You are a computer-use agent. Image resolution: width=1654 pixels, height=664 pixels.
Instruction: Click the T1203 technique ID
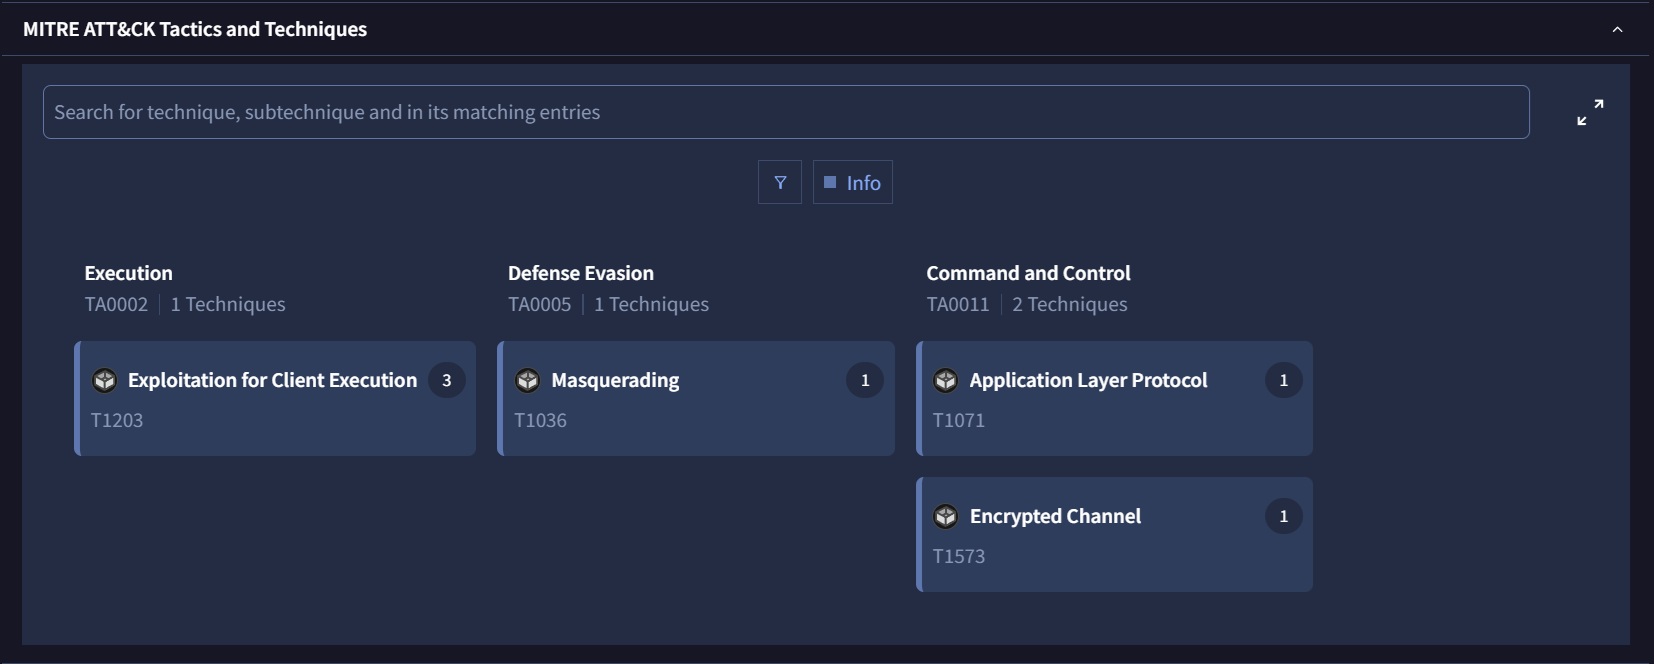point(117,420)
